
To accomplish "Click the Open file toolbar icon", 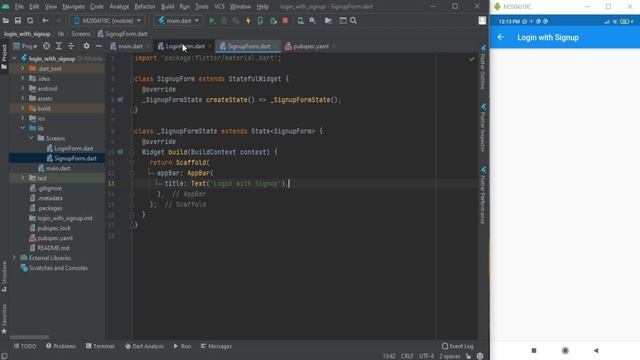I will pos(6,20).
